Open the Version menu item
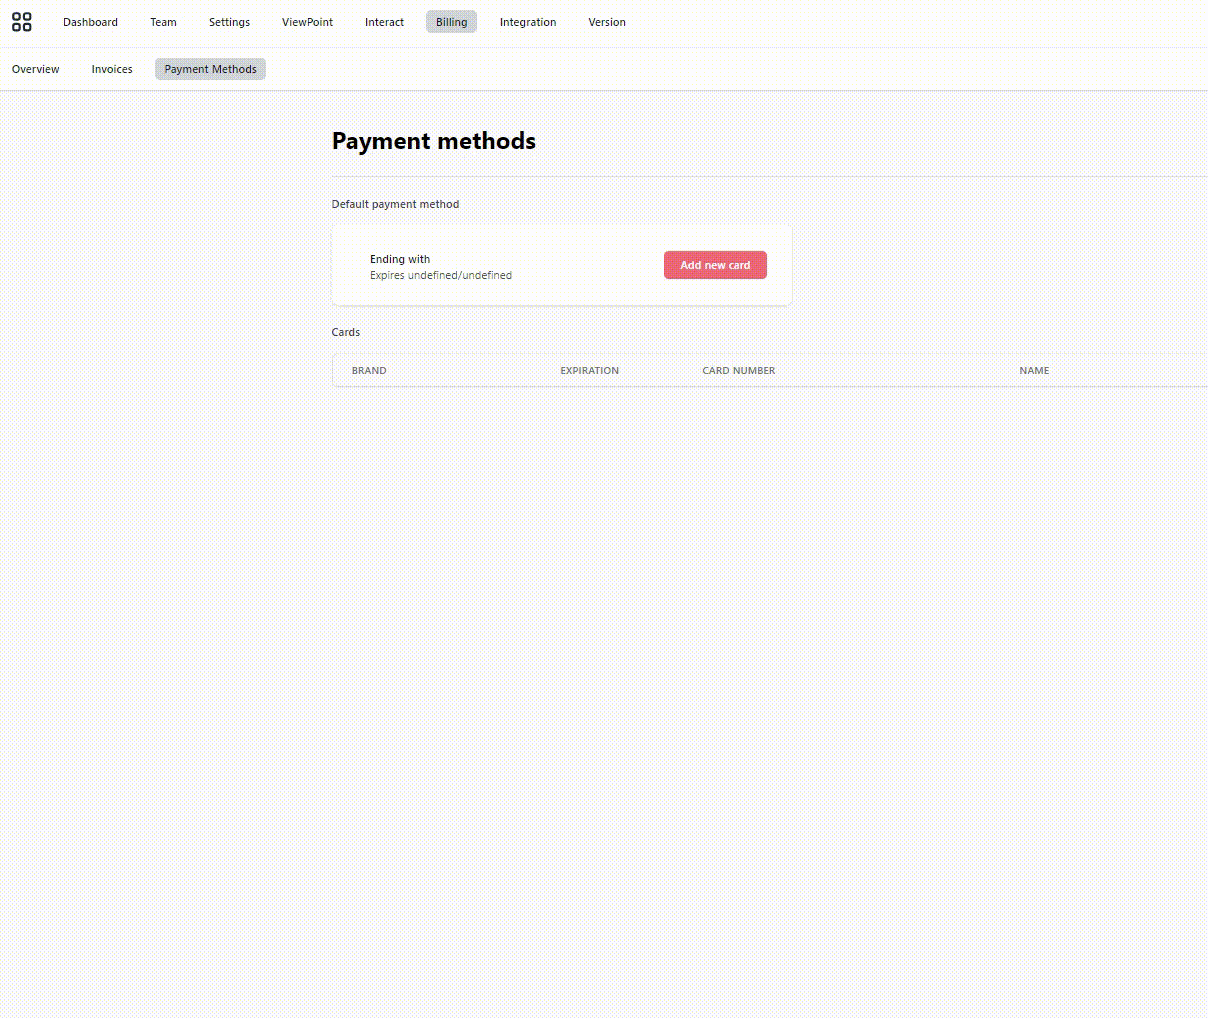Viewport: 1208px width, 1018px height. (607, 22)
